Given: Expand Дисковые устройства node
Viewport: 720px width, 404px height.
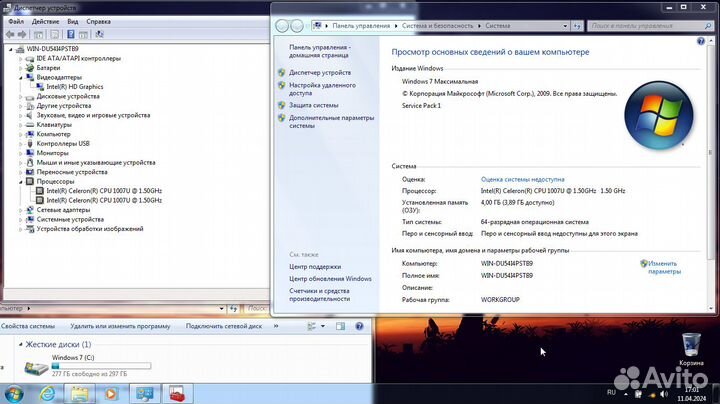Looking at the screenshot, I should [x=21, y=96].
